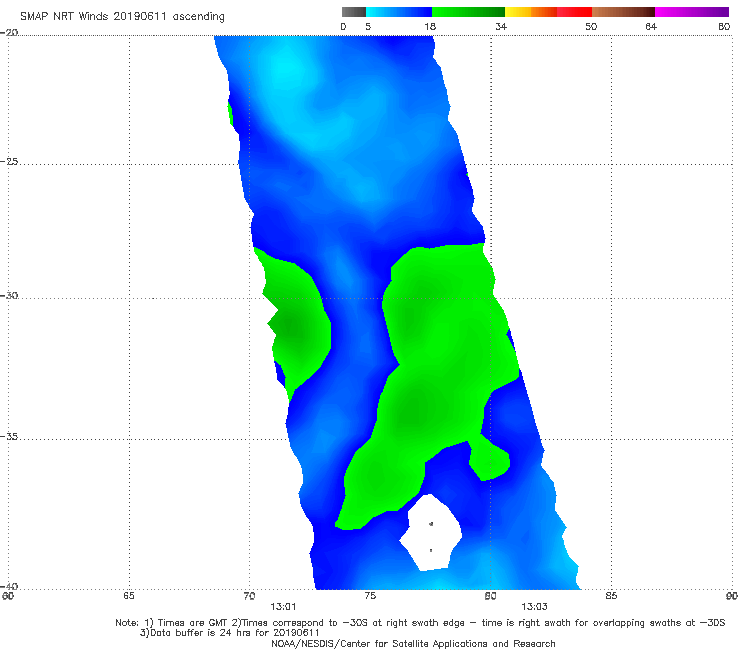Click the color bar label '50'

591,26
